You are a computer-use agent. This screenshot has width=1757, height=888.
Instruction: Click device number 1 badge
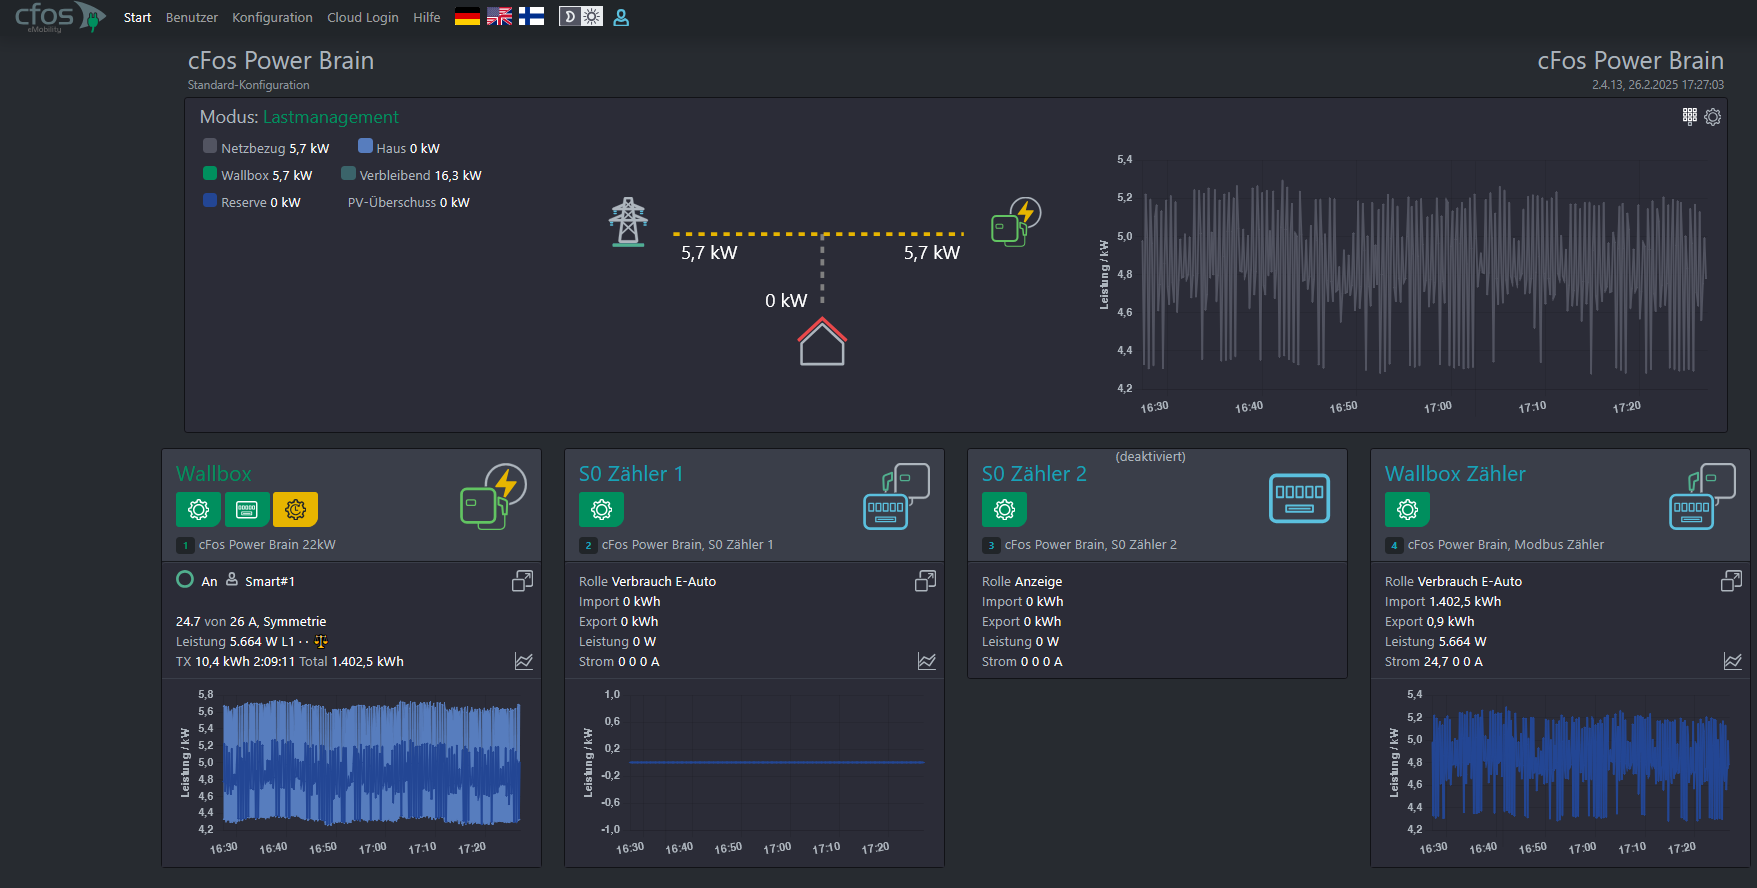point(185,545)
